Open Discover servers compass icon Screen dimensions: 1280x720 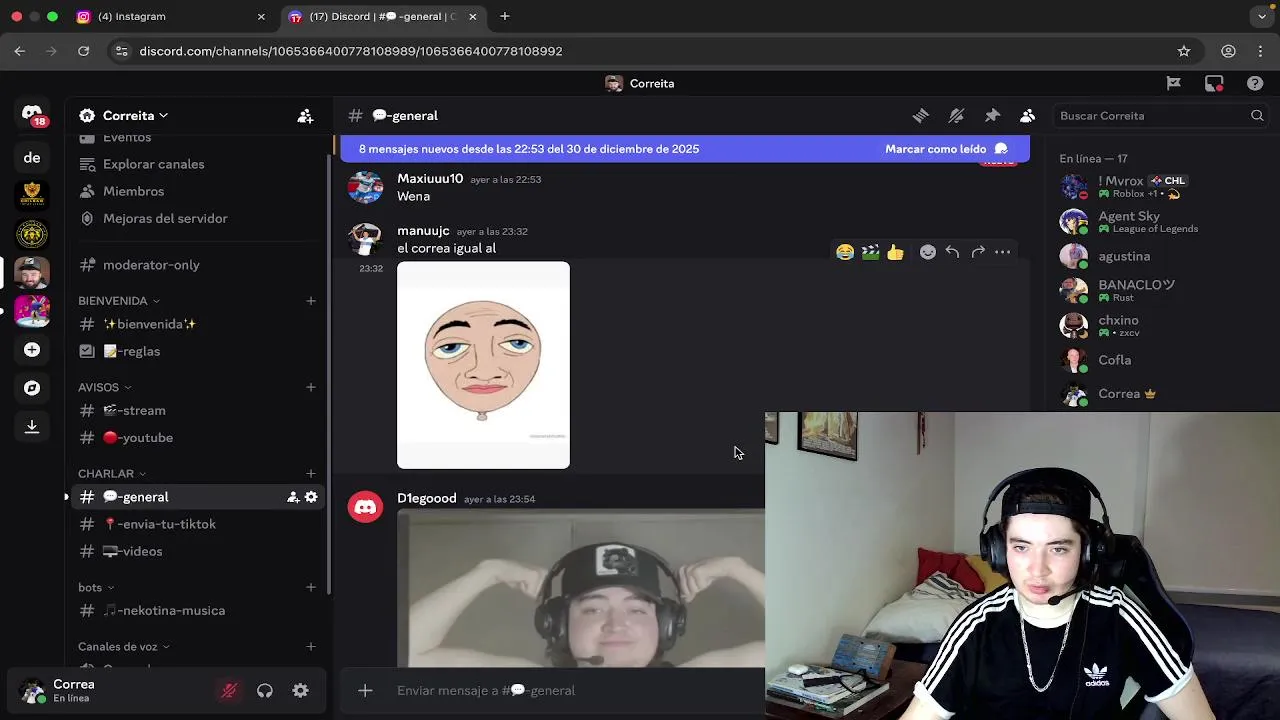(x=32, y=388)
